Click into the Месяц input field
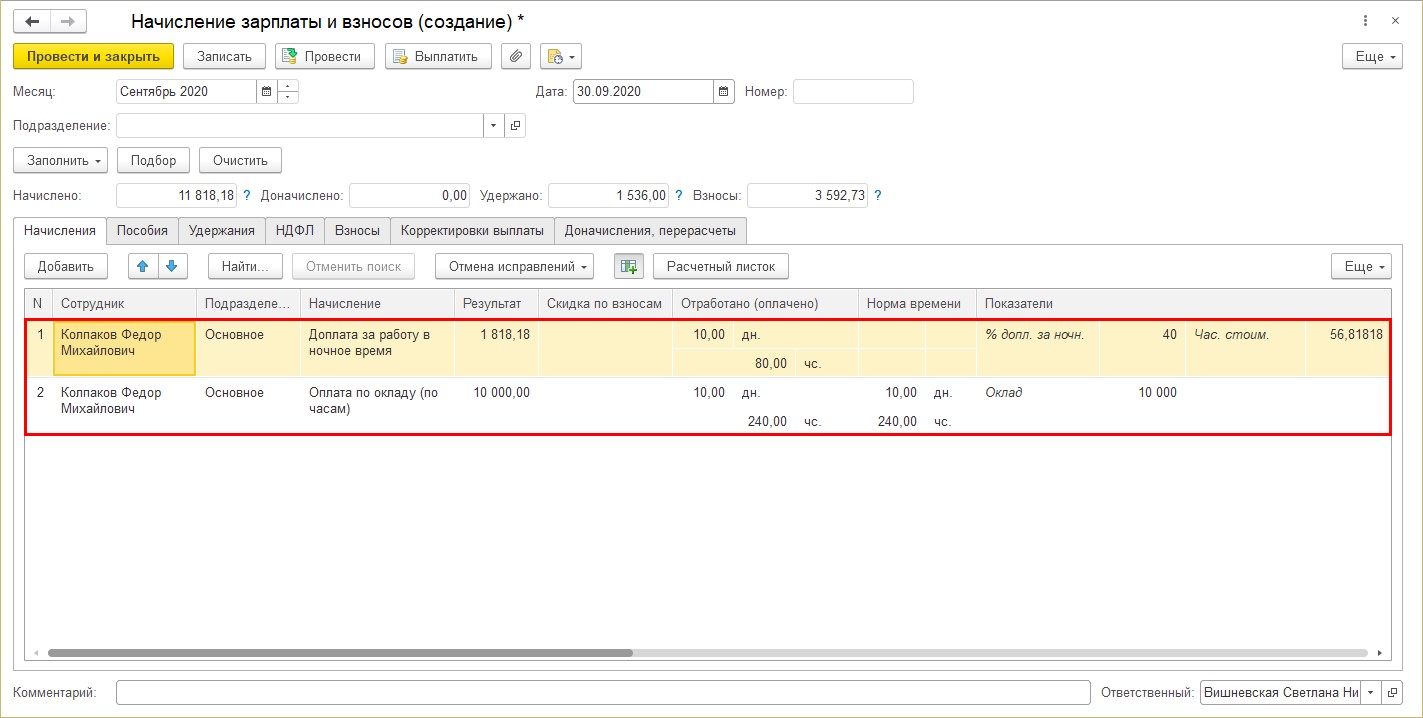Viewport: 1423px width, 718px height. [x=186, y=91]
